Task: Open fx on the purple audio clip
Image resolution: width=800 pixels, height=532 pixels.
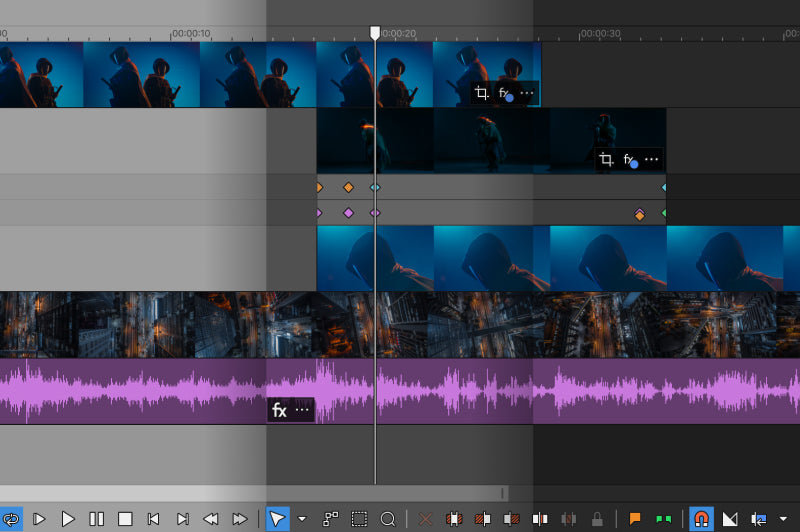Action: point(279,410)
